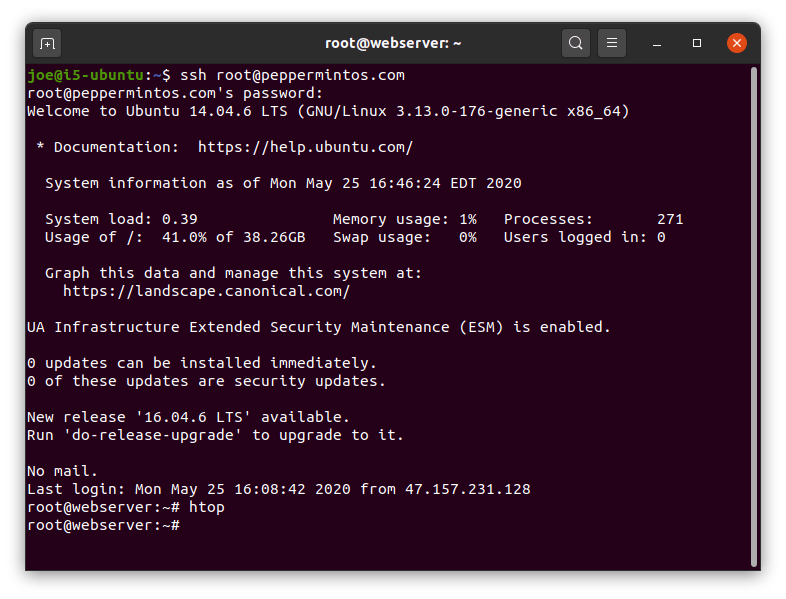The height and width of the screenshot is (599, 786).
Task: Click the IP address 47.157.231.128
Action: [468, 489]
